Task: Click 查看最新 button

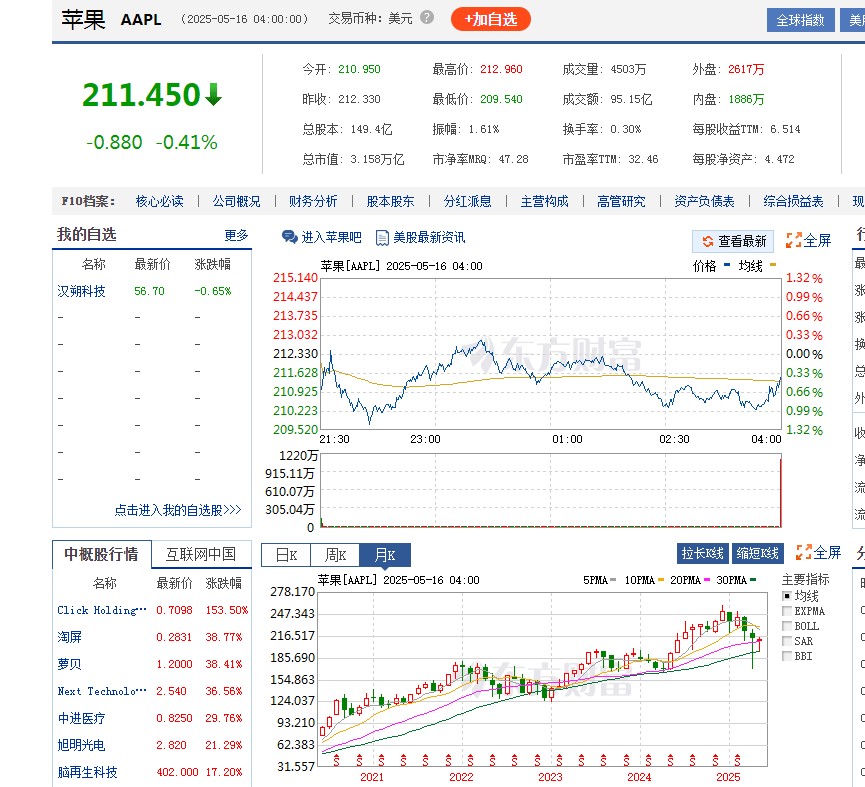Action: point(733,241)
